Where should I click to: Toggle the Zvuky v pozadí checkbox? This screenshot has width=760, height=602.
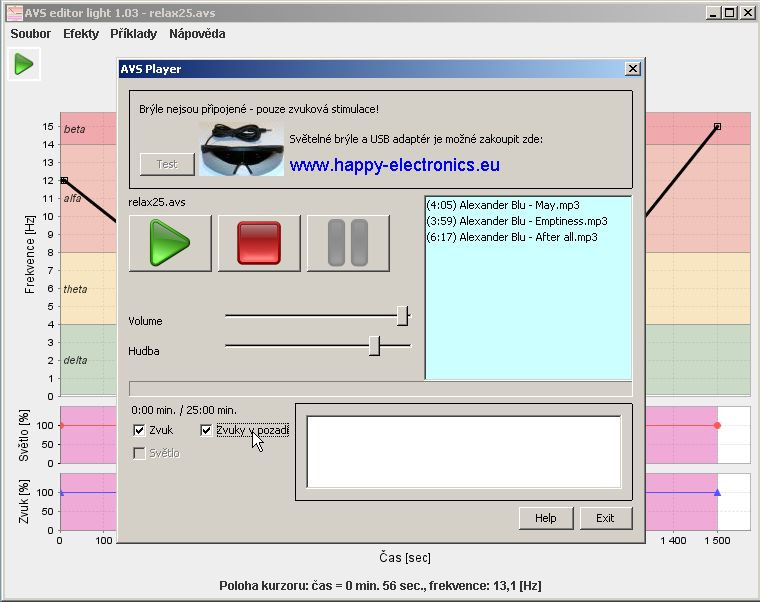coord(206,430)
